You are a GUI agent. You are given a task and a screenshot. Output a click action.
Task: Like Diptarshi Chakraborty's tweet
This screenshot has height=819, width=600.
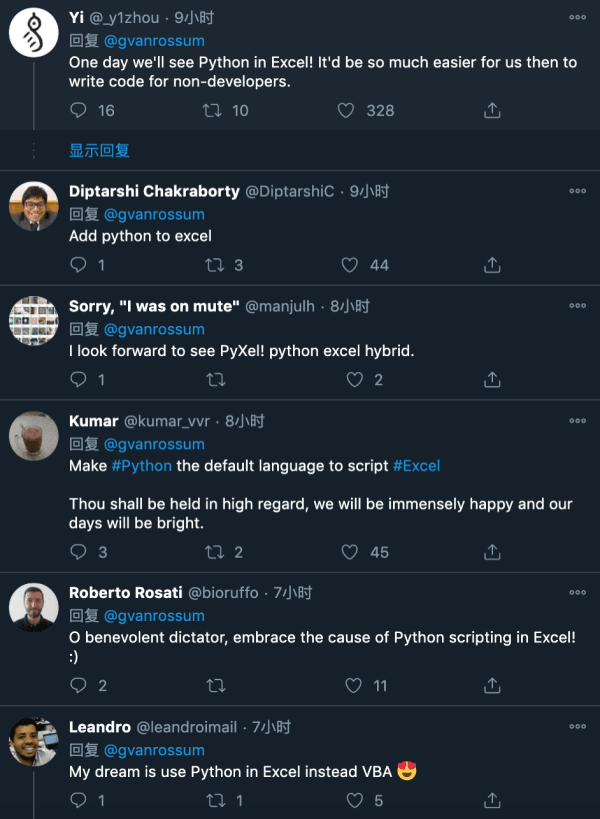[350, 265]
